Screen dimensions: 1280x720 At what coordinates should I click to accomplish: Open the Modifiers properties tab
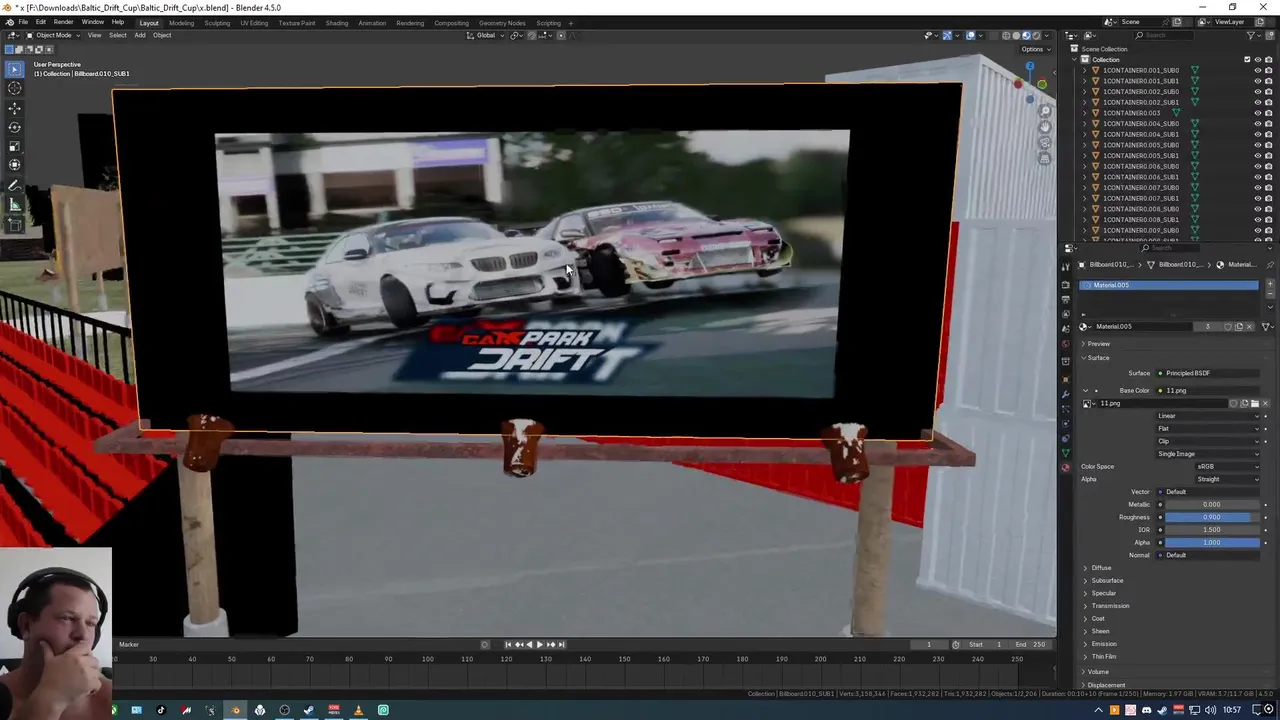pyautogui.click(x=1065, y=394)
